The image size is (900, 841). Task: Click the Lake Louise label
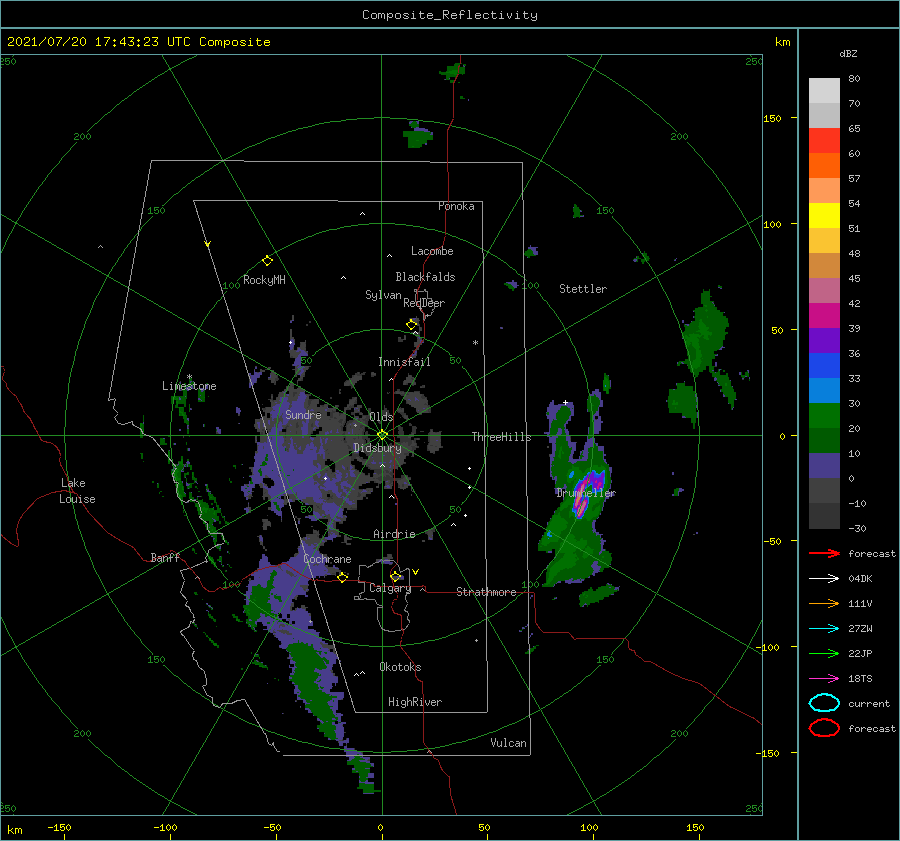pyautogui.click(x=77, y=491)
